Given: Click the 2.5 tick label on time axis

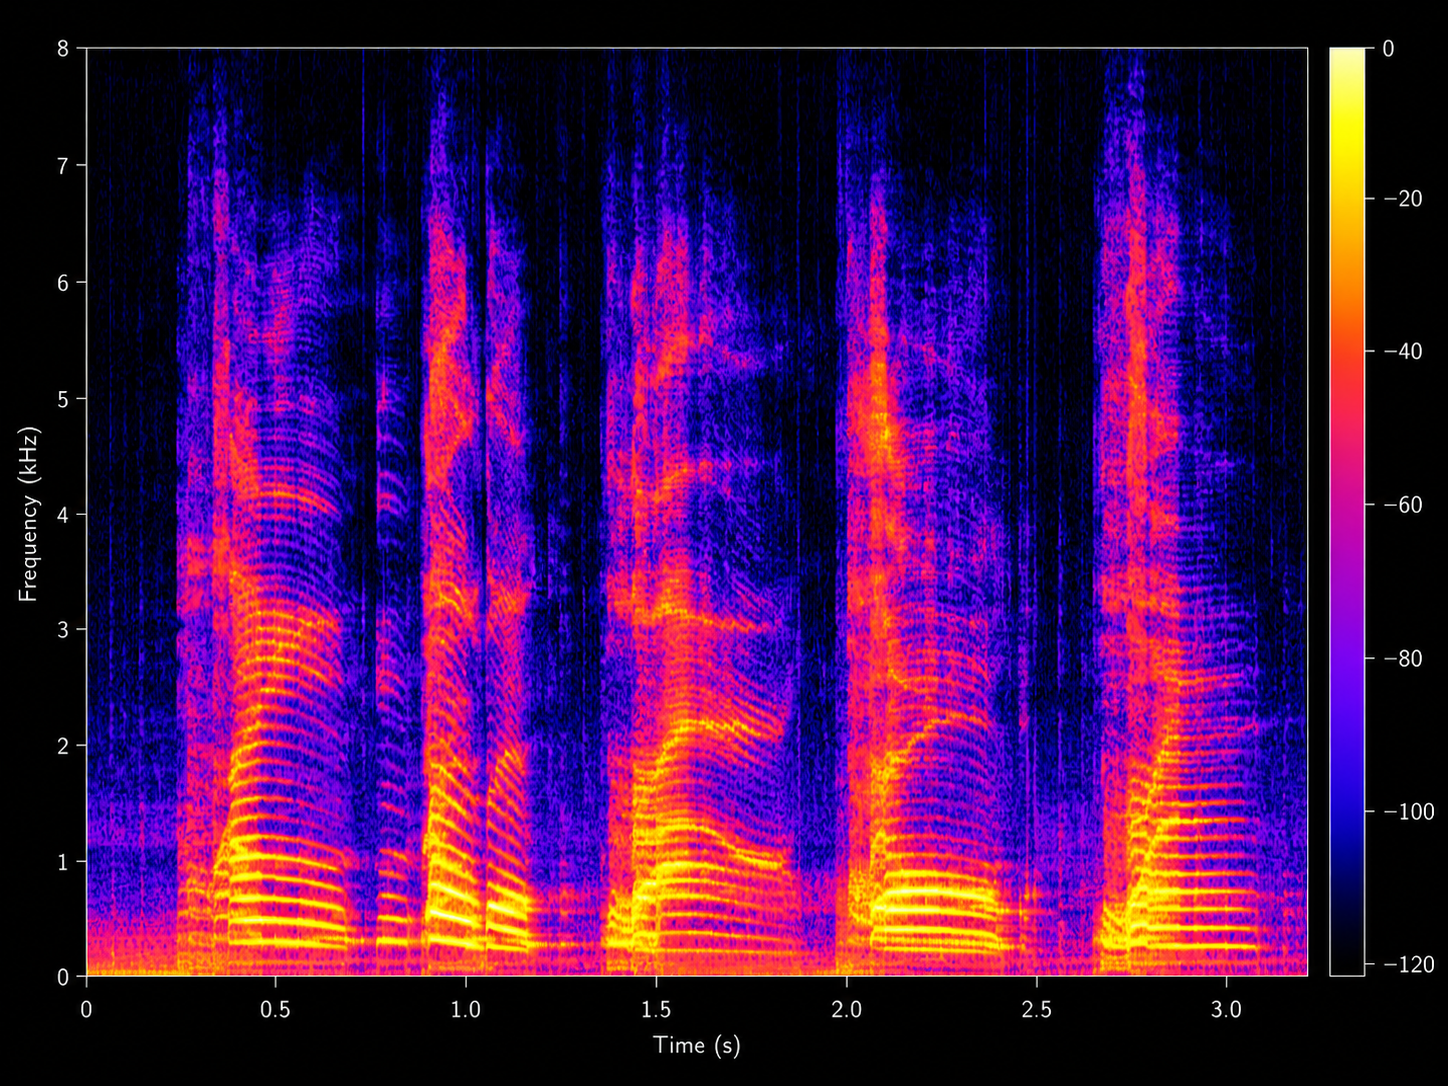Looking at the screenshot, I should click(1036, 1009).
